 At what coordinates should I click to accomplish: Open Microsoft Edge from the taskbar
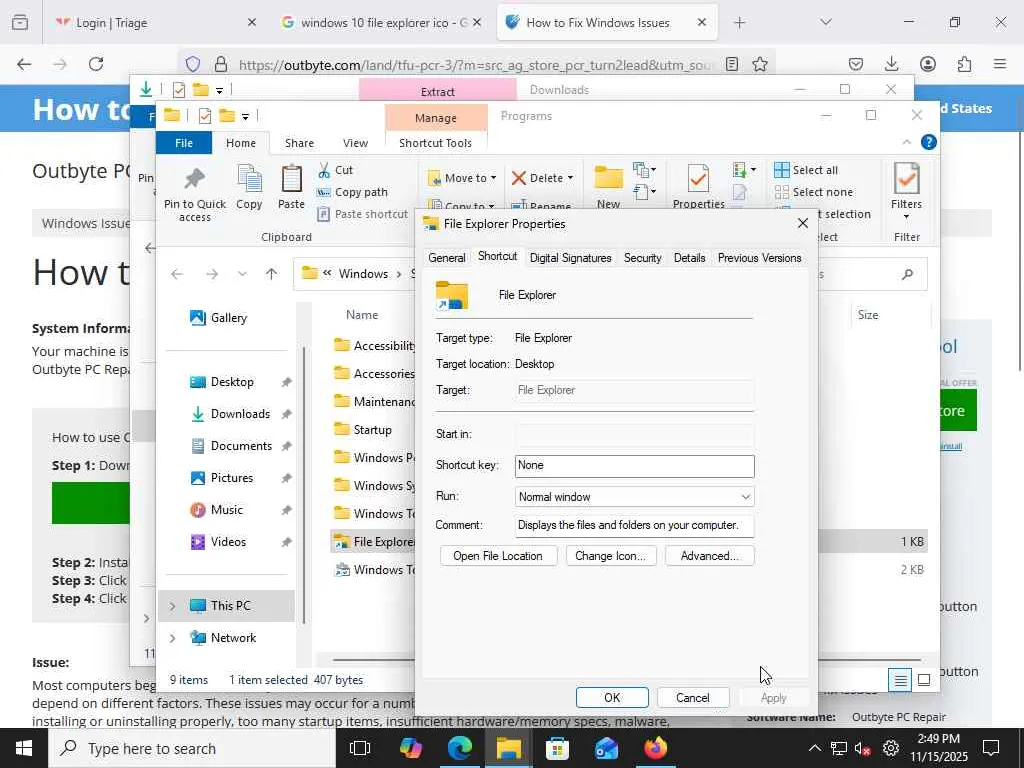pos(460,748)
